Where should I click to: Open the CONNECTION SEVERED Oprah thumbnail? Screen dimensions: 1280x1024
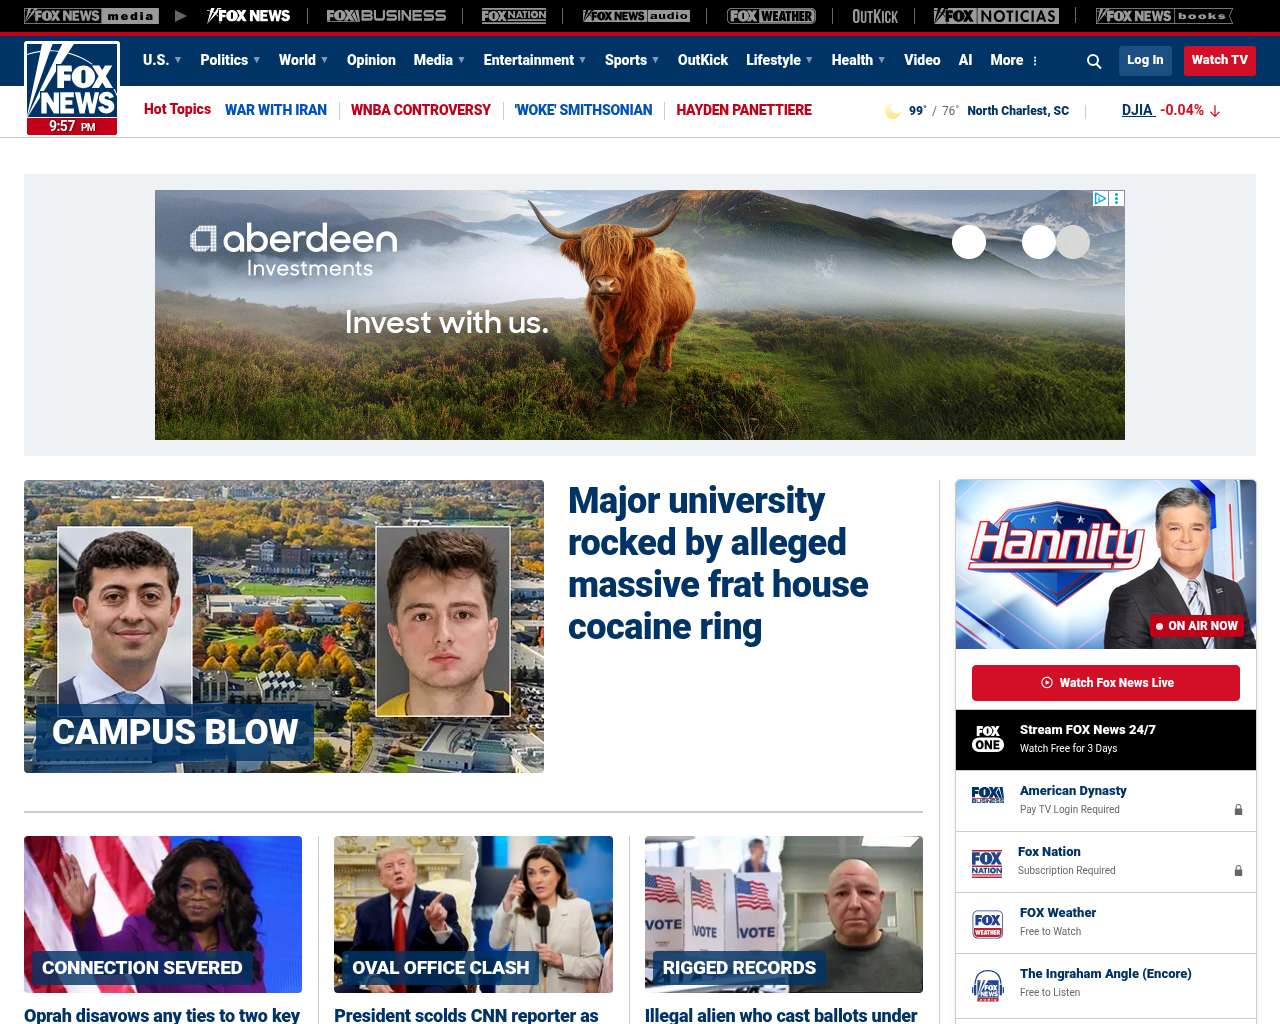pos(163,914)
